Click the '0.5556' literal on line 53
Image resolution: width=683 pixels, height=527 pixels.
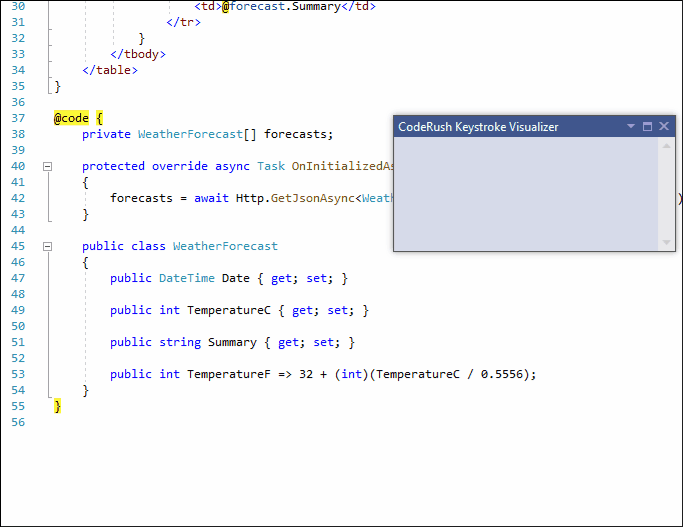click(502, 374)
